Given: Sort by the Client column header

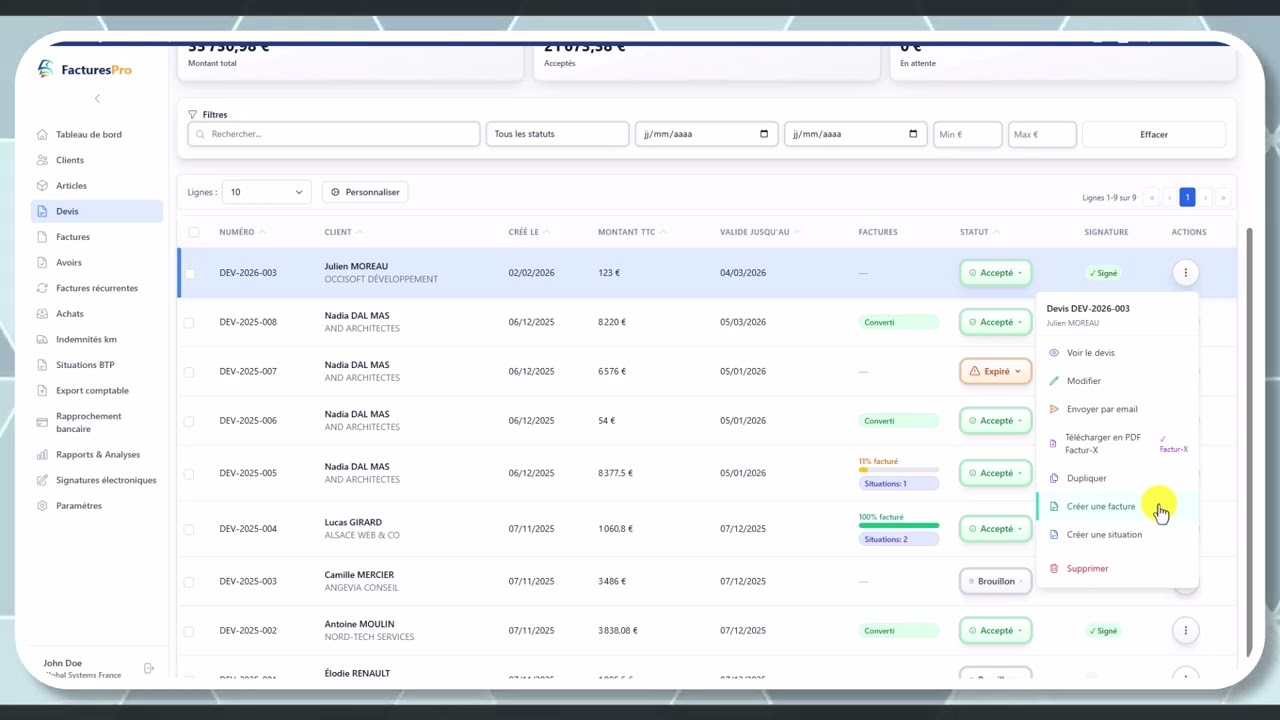Looking at the screenshot, I should tap(343, 232).
